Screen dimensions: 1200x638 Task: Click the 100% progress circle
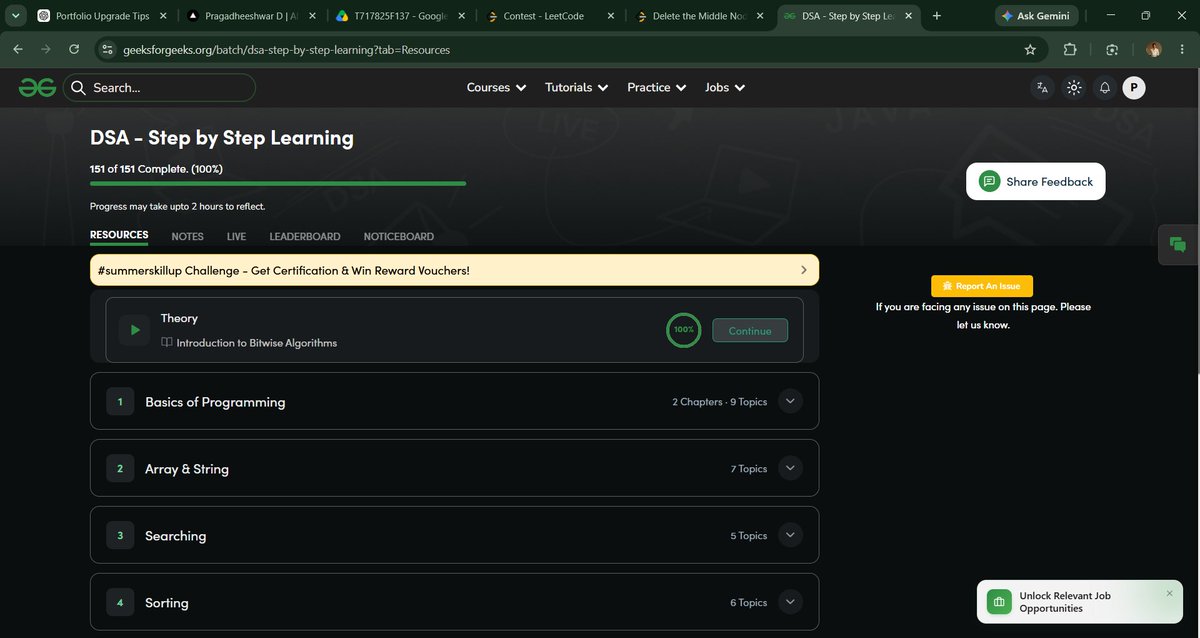[x=684, y=329]
